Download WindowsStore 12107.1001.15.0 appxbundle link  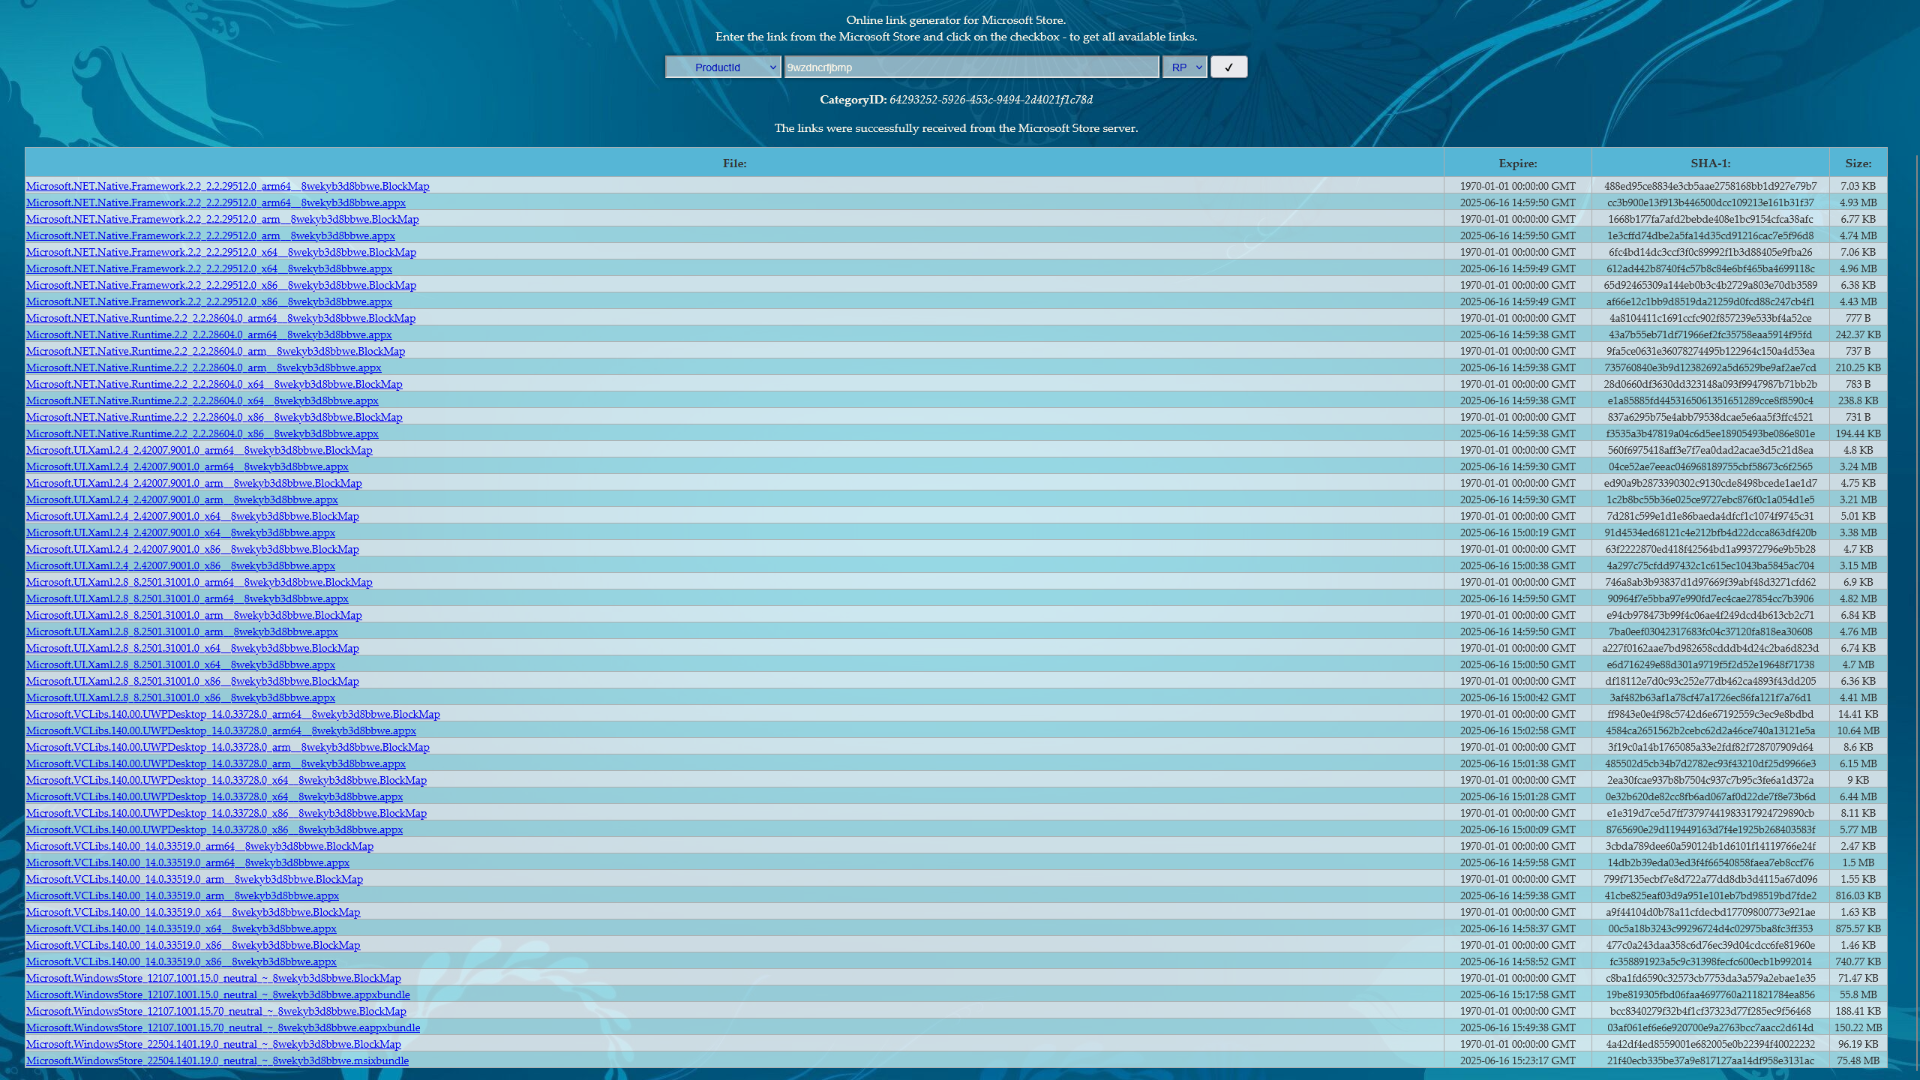click(x=218, y=995)
